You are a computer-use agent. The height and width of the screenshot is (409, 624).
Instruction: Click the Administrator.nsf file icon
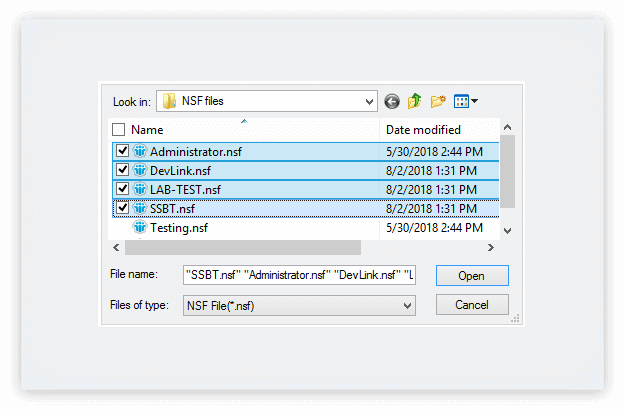140,151
